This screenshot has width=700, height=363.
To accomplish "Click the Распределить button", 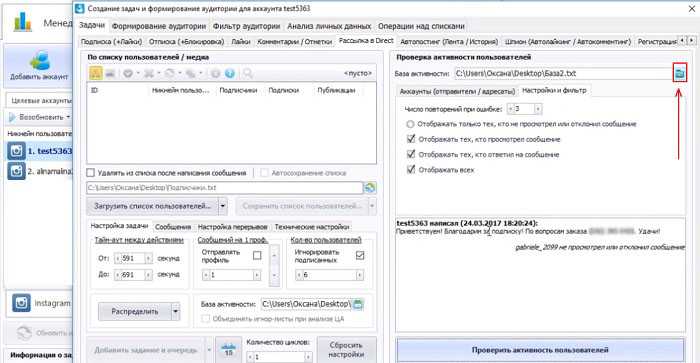I will coord(135,312).
